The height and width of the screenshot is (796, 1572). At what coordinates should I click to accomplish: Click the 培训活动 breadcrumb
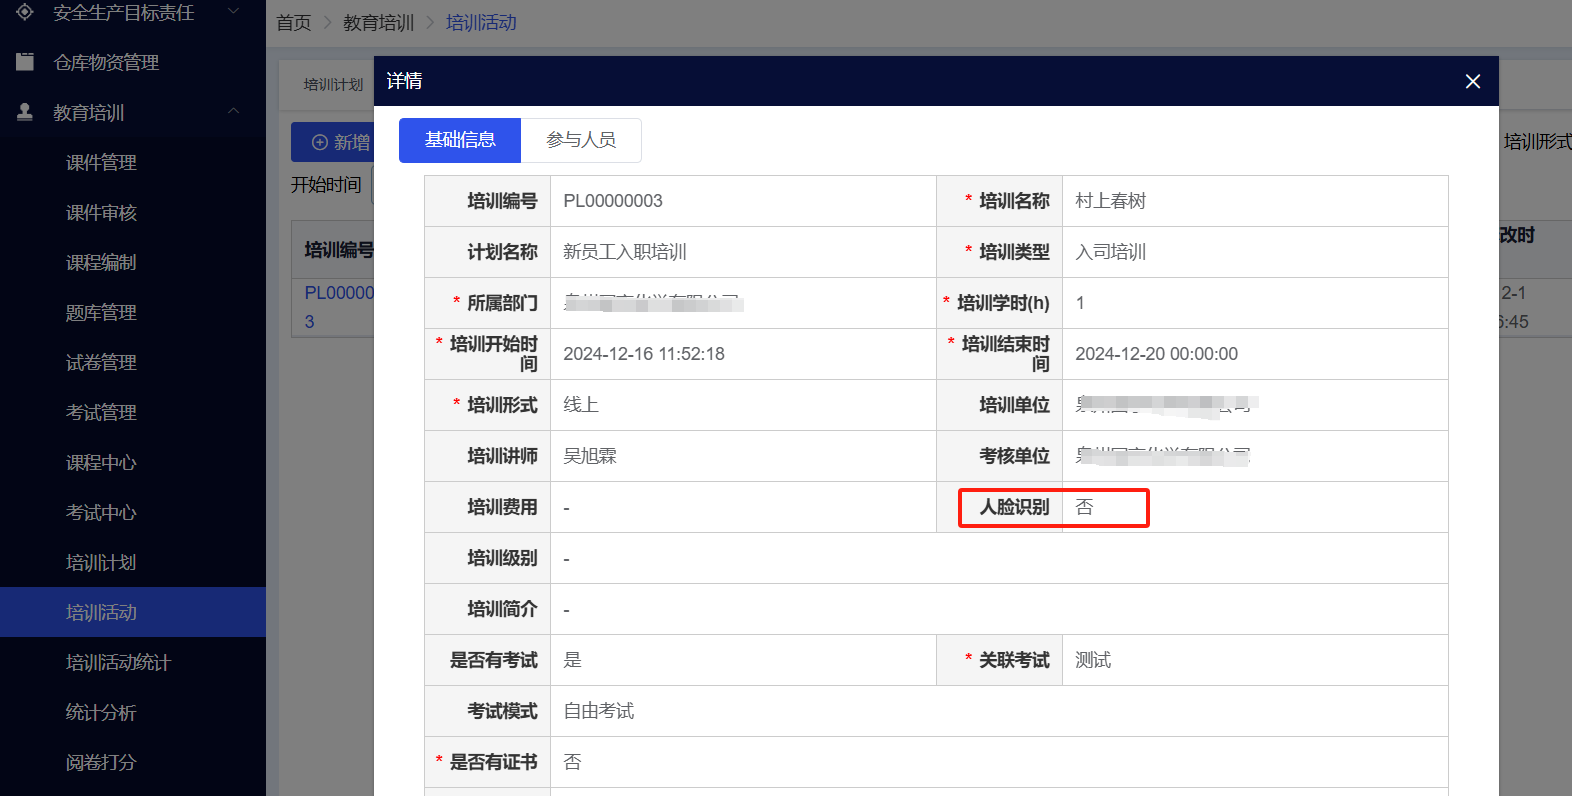point(481,22)
